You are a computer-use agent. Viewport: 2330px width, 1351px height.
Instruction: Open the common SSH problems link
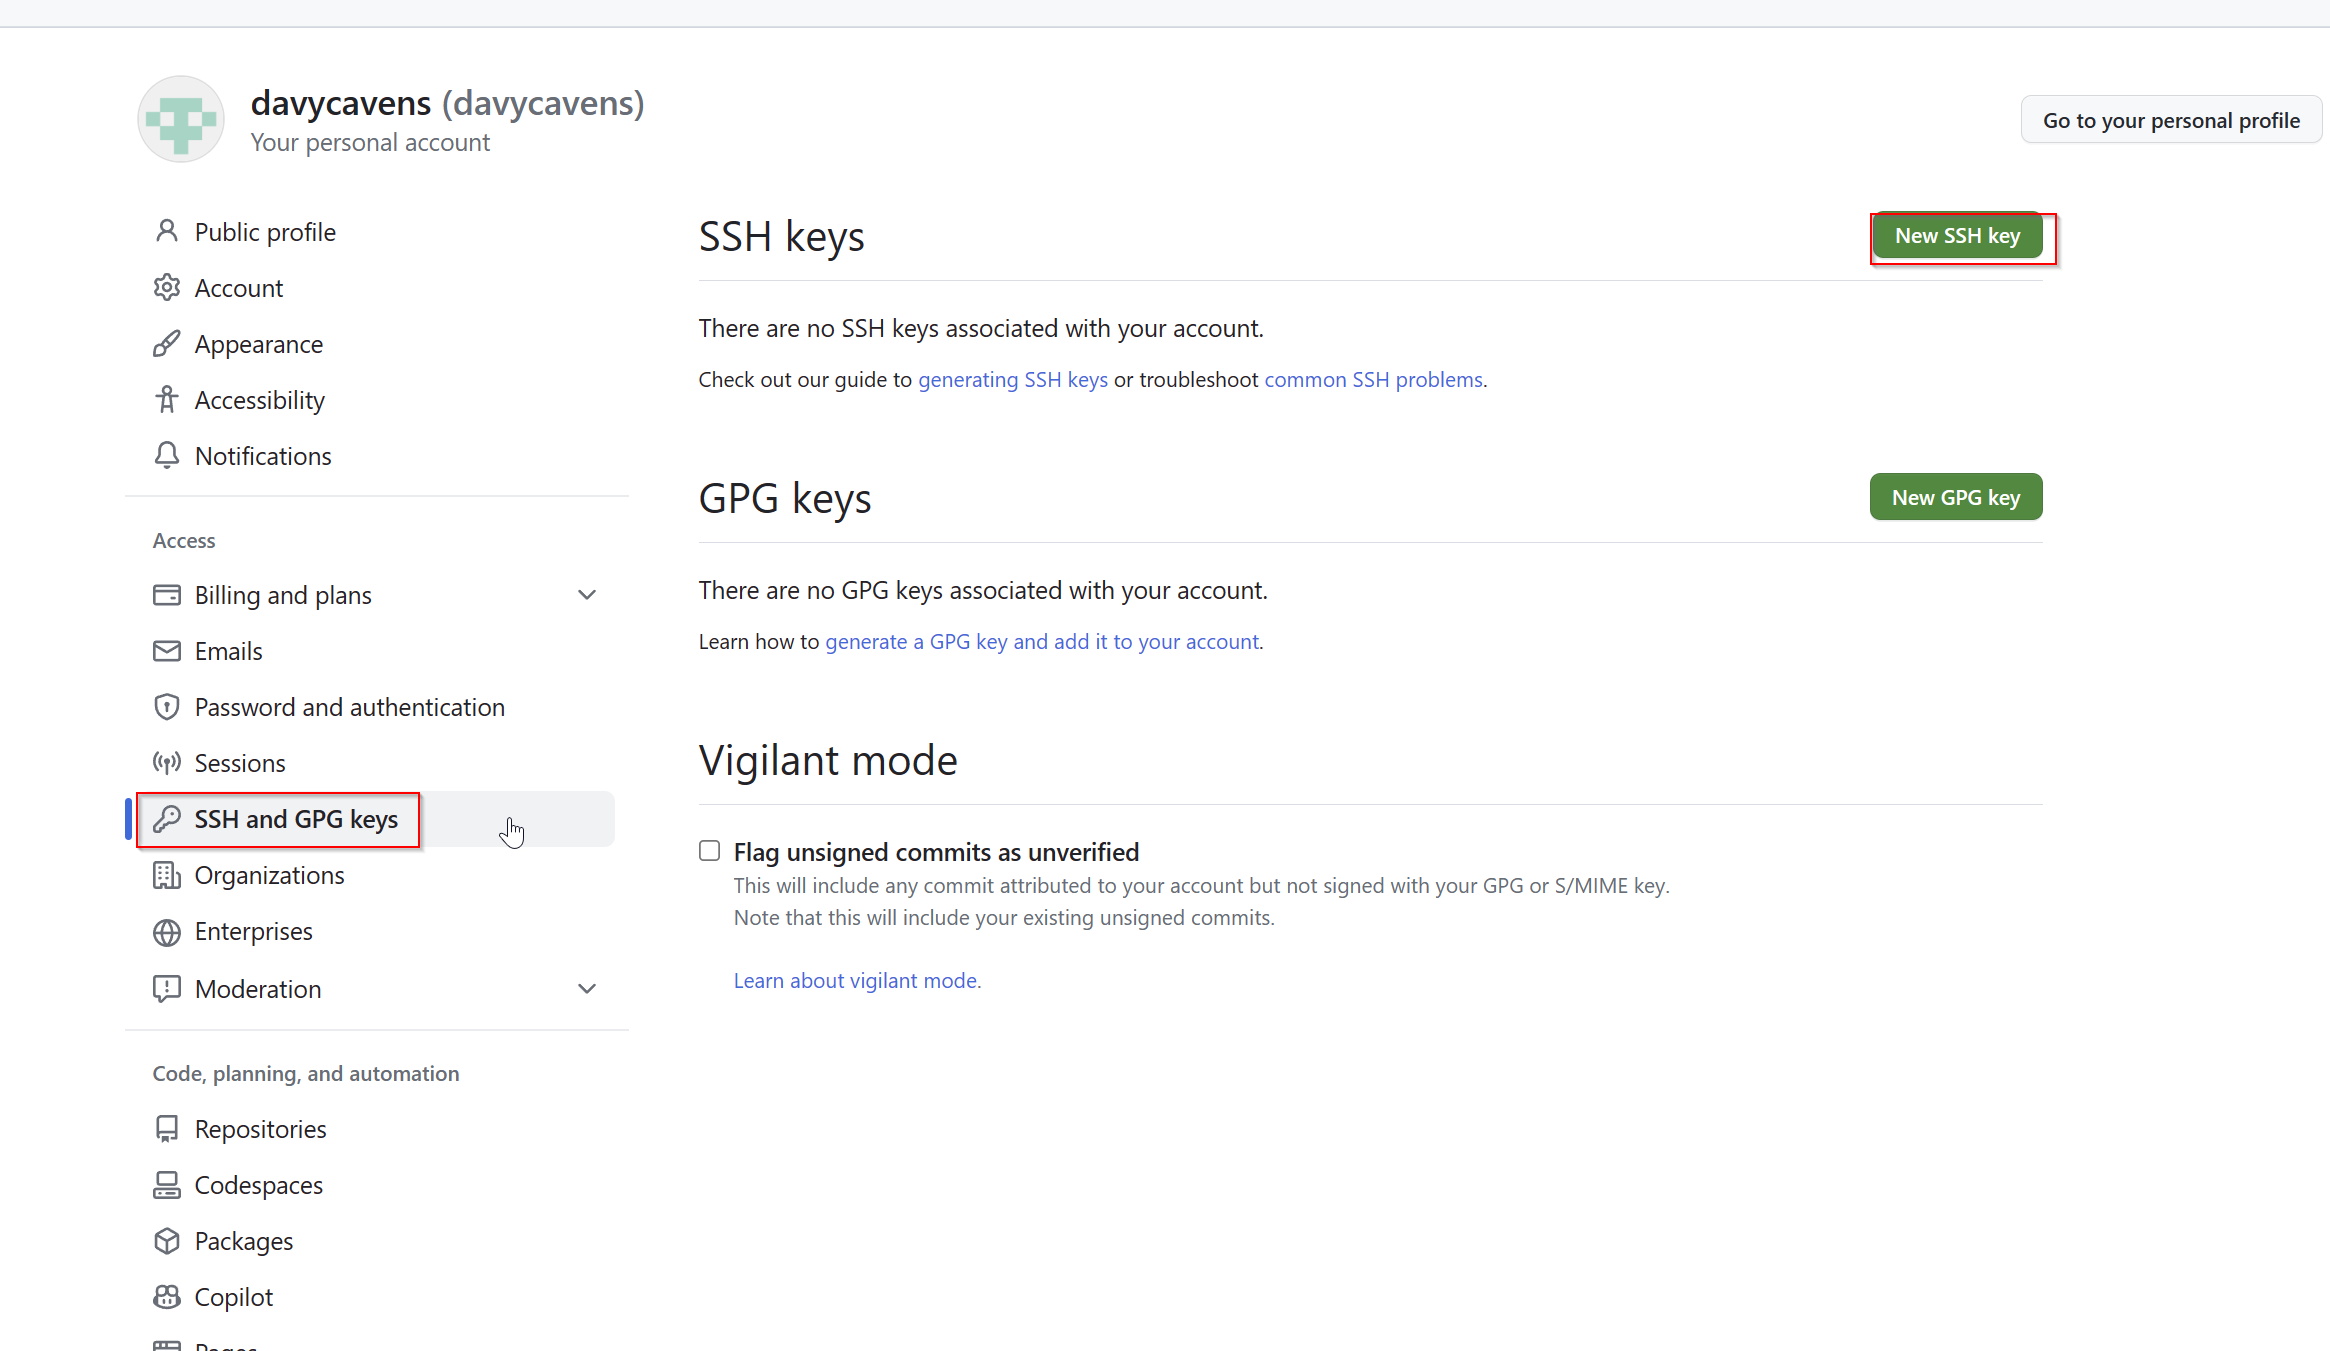pyautogui.click(x=1374, y=380)
